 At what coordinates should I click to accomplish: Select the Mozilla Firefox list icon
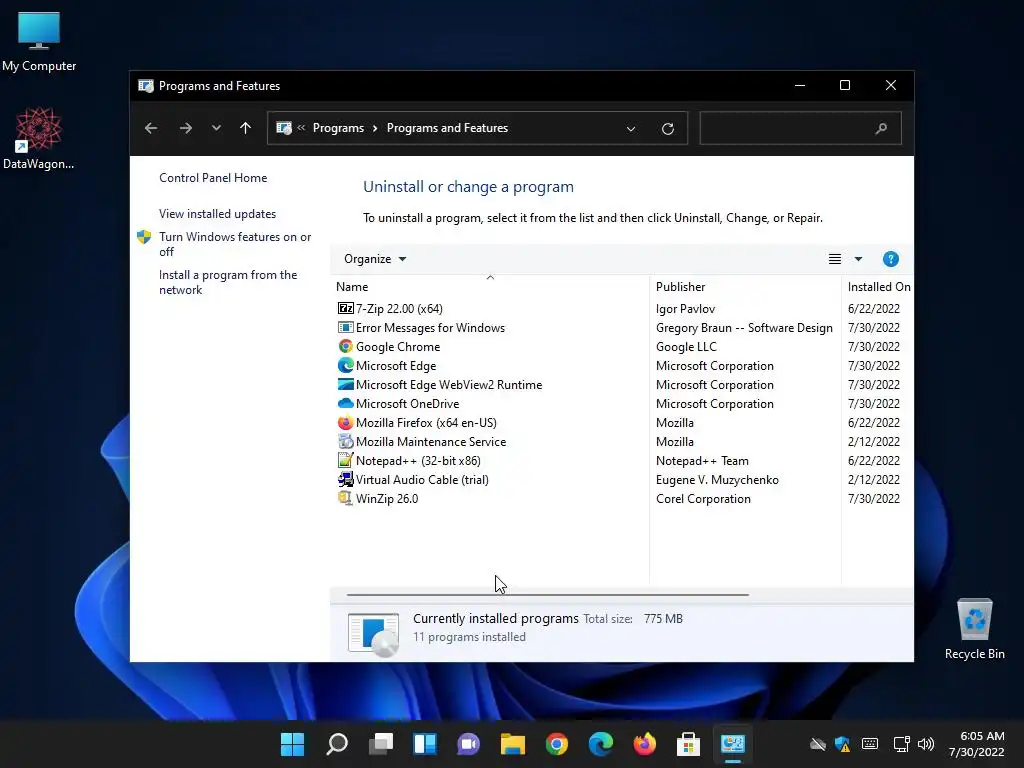pos(345,423)
